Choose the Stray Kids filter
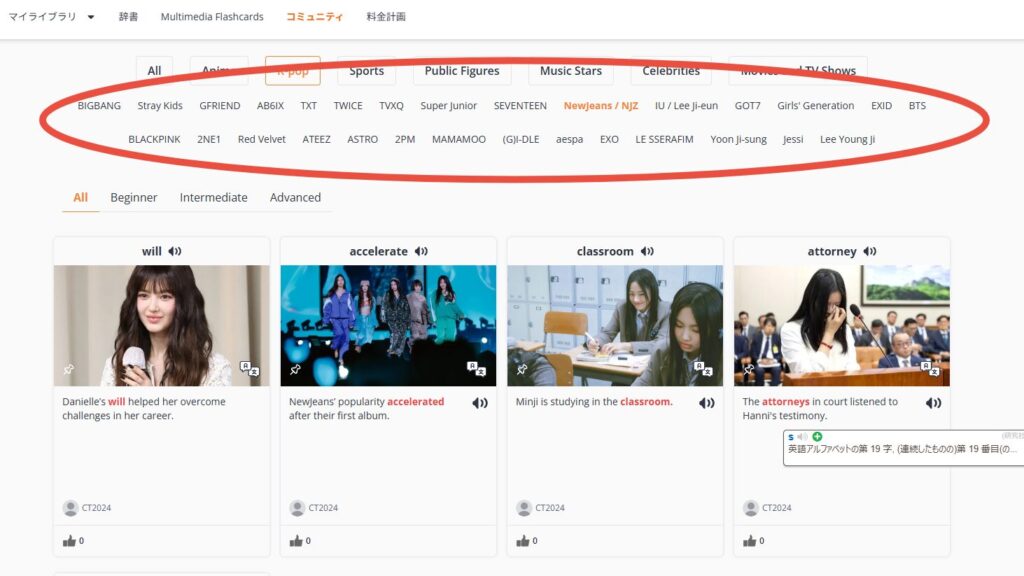The image size is (1024, 576). pos(160,105)
